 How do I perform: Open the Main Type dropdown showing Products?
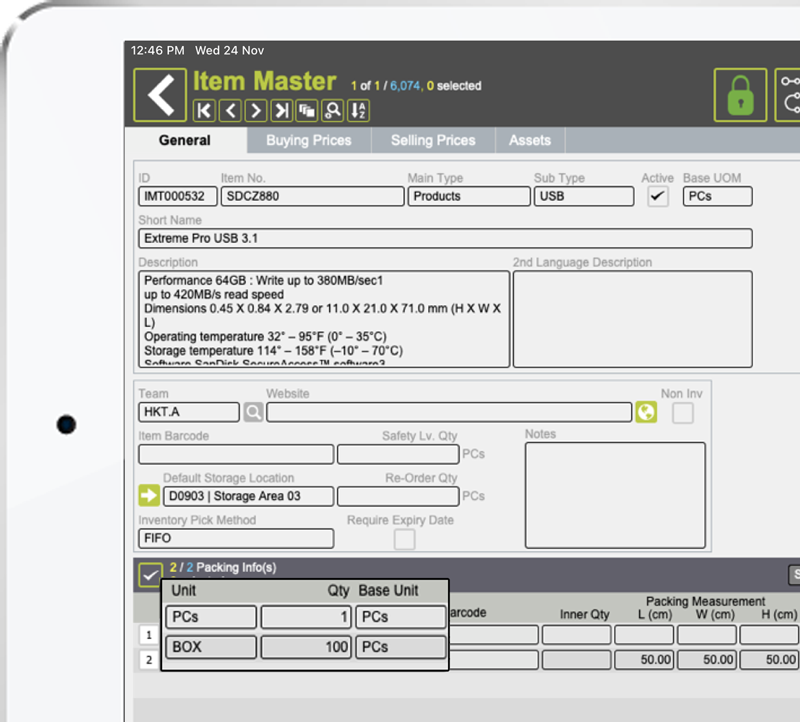[x=469, y=196]
